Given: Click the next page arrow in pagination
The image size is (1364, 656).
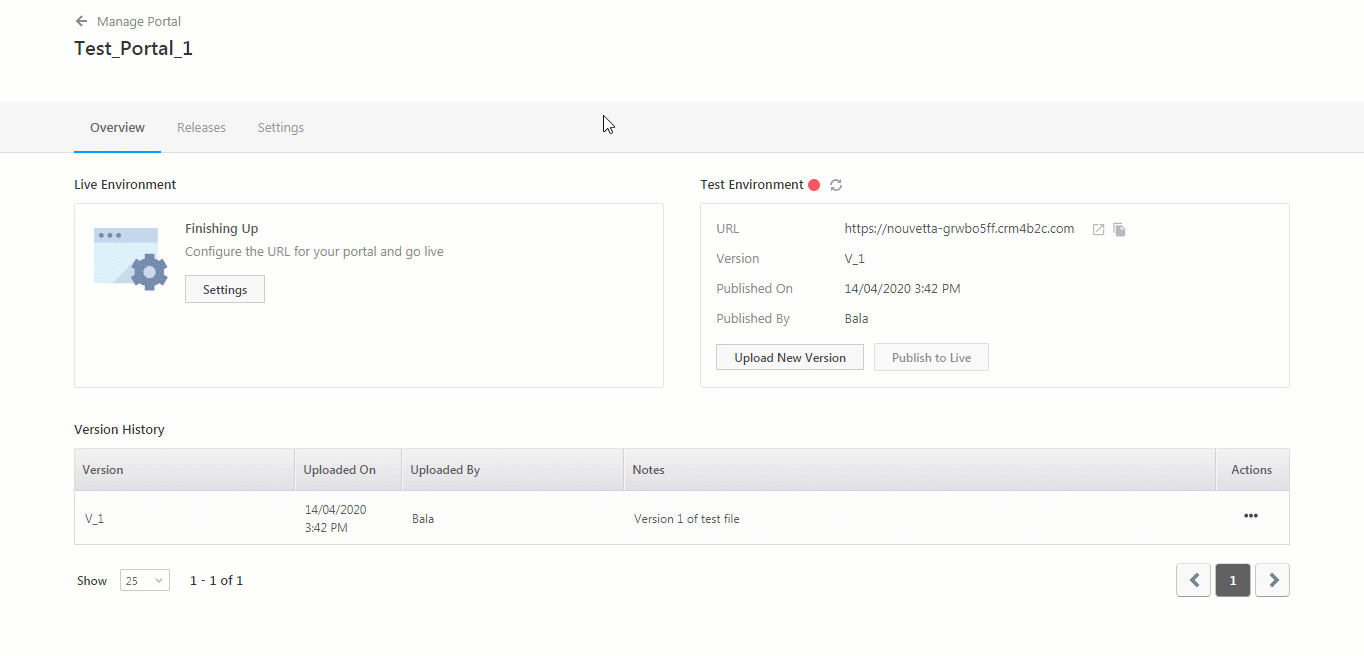Looking at the screenshot, I should pos(1272,580).
